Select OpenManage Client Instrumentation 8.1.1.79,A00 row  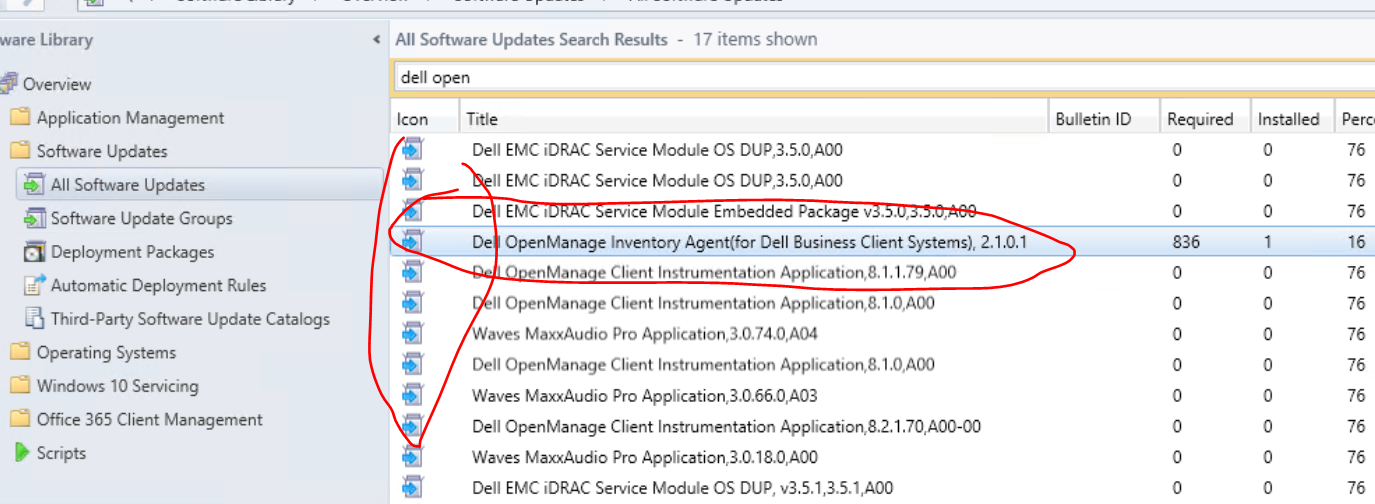tap(882, 272)
